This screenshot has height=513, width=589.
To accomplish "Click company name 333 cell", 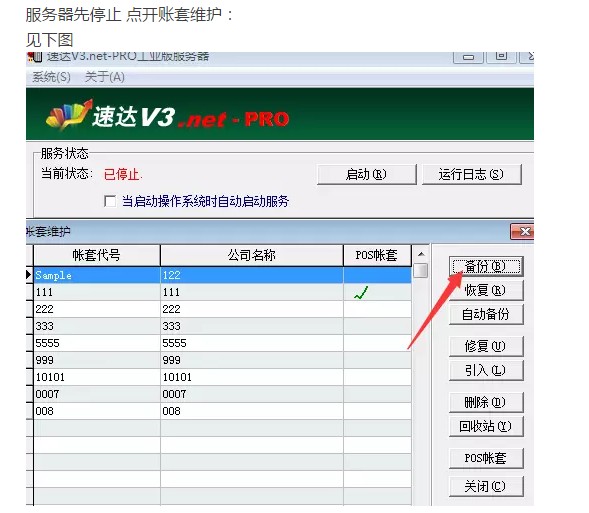I will point(252,326).
